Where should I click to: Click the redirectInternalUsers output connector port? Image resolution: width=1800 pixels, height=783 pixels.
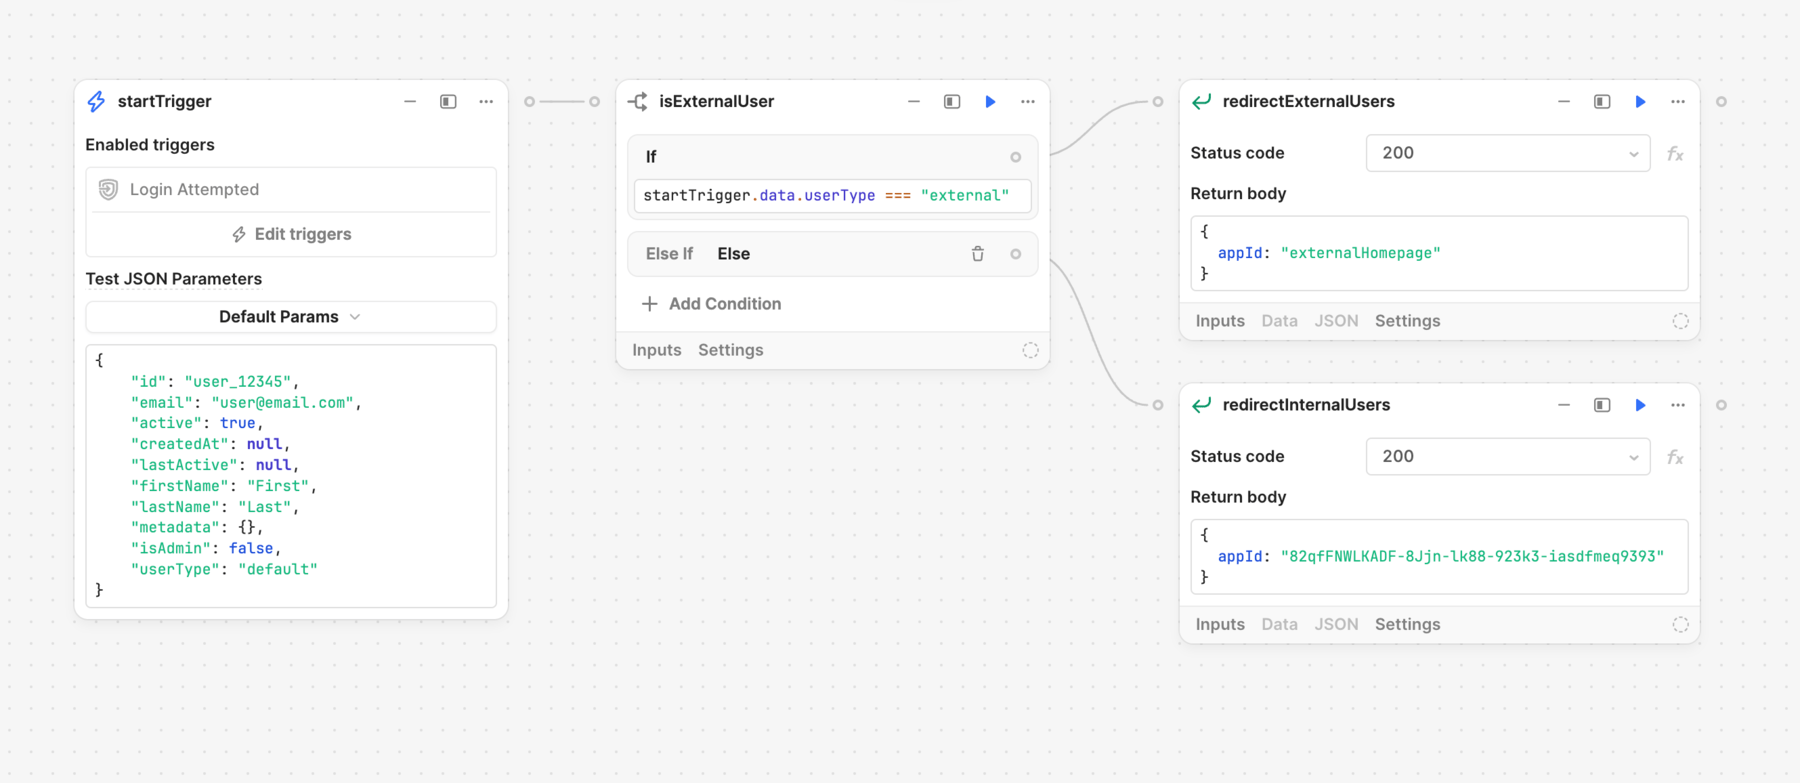pyautogui.click(x=1721, y=405)
